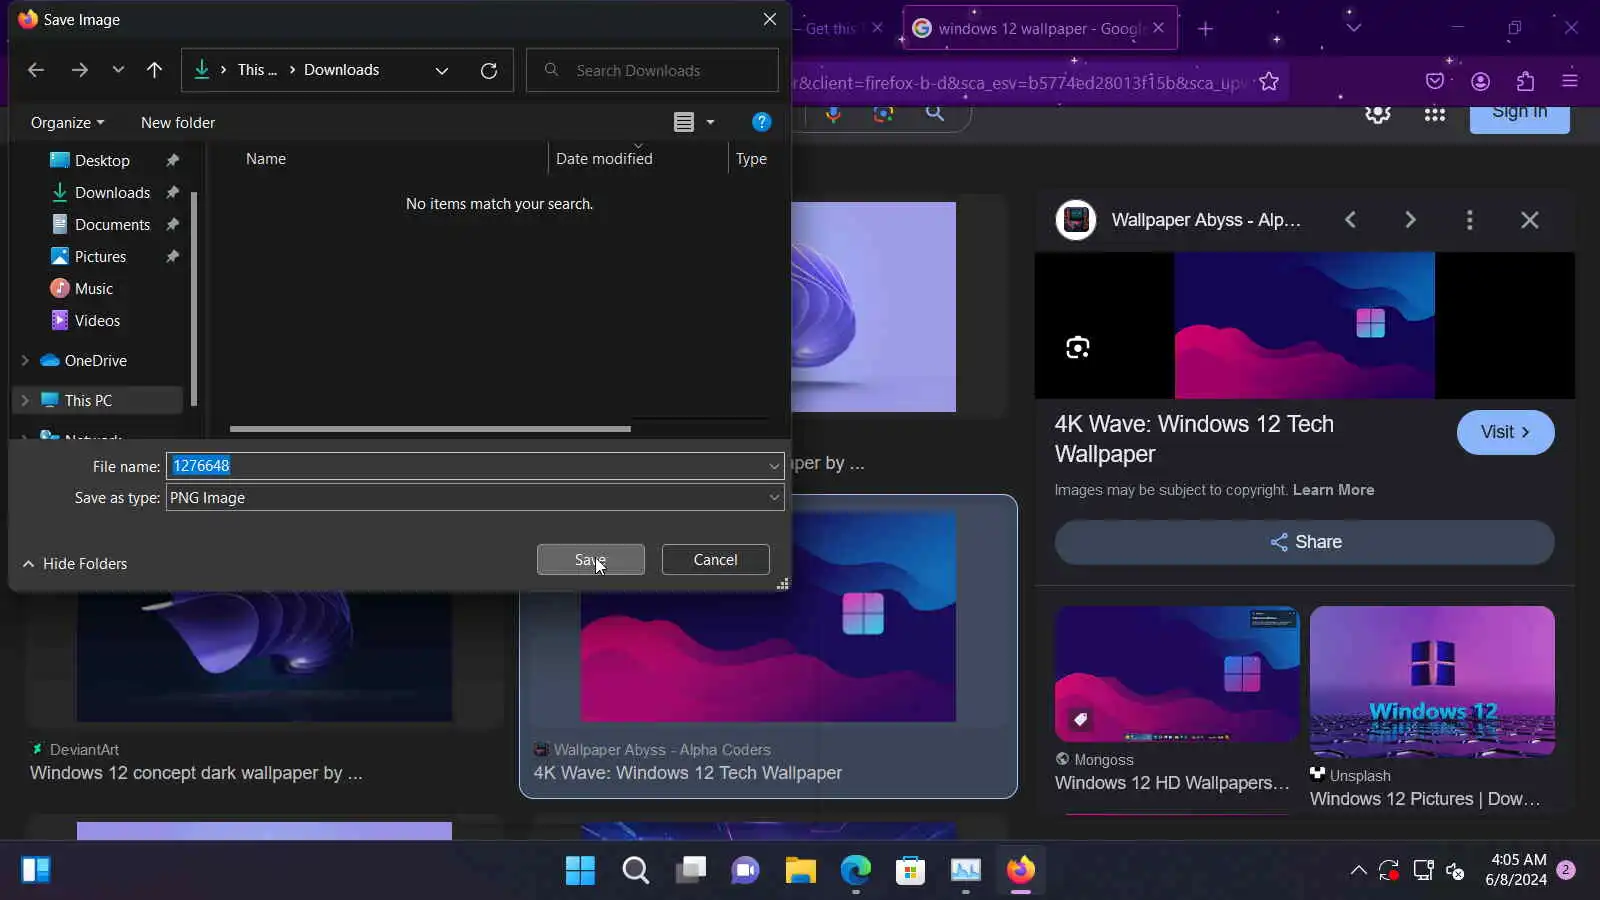The height and width of the screenshot is (900, 1600).
Task: Search by image with Google Lens icon
Action: [x=883, y=114]
